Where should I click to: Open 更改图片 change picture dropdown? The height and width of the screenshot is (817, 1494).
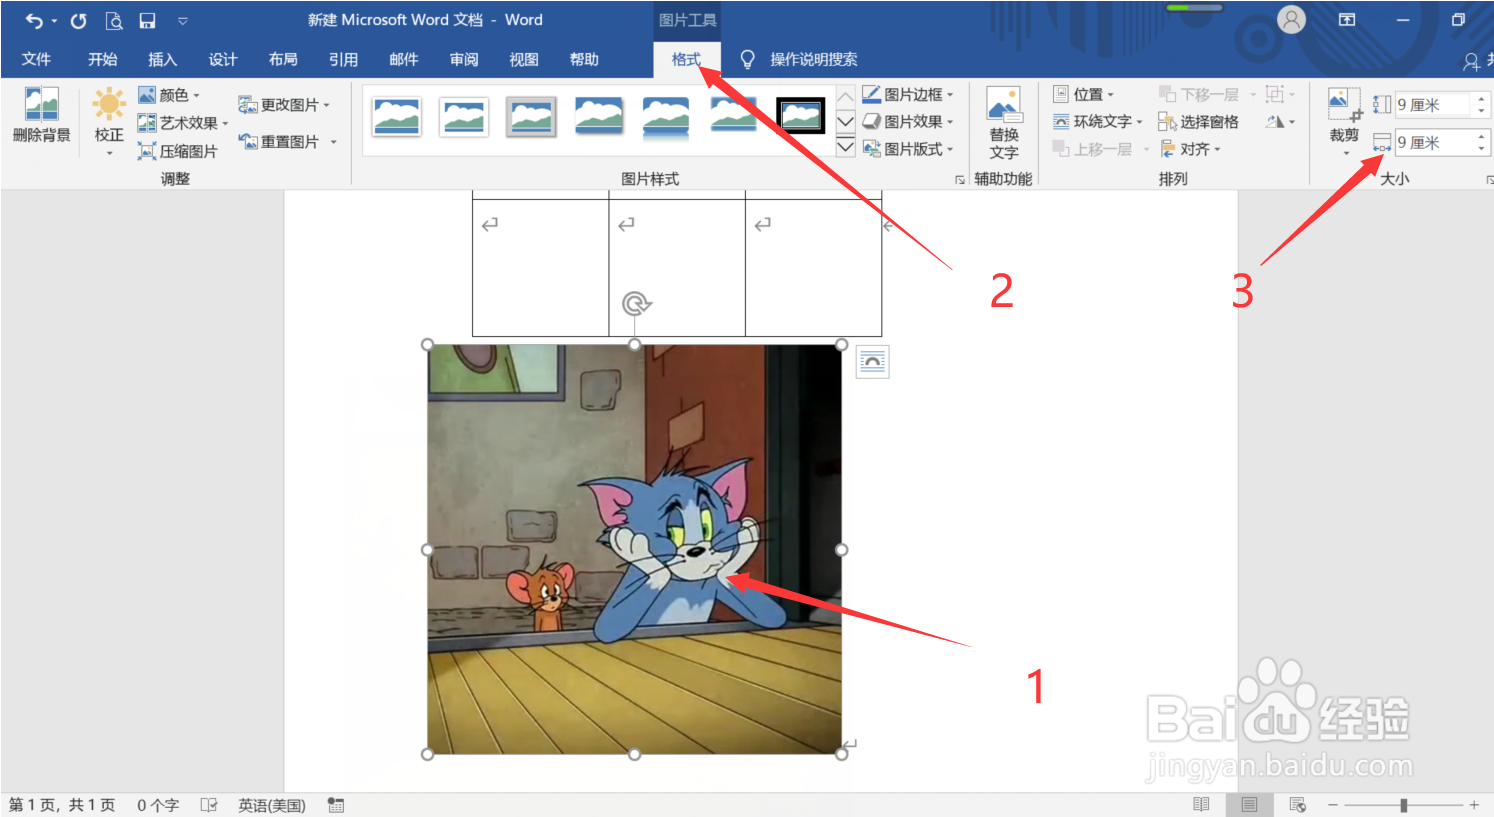coord(284,105)
